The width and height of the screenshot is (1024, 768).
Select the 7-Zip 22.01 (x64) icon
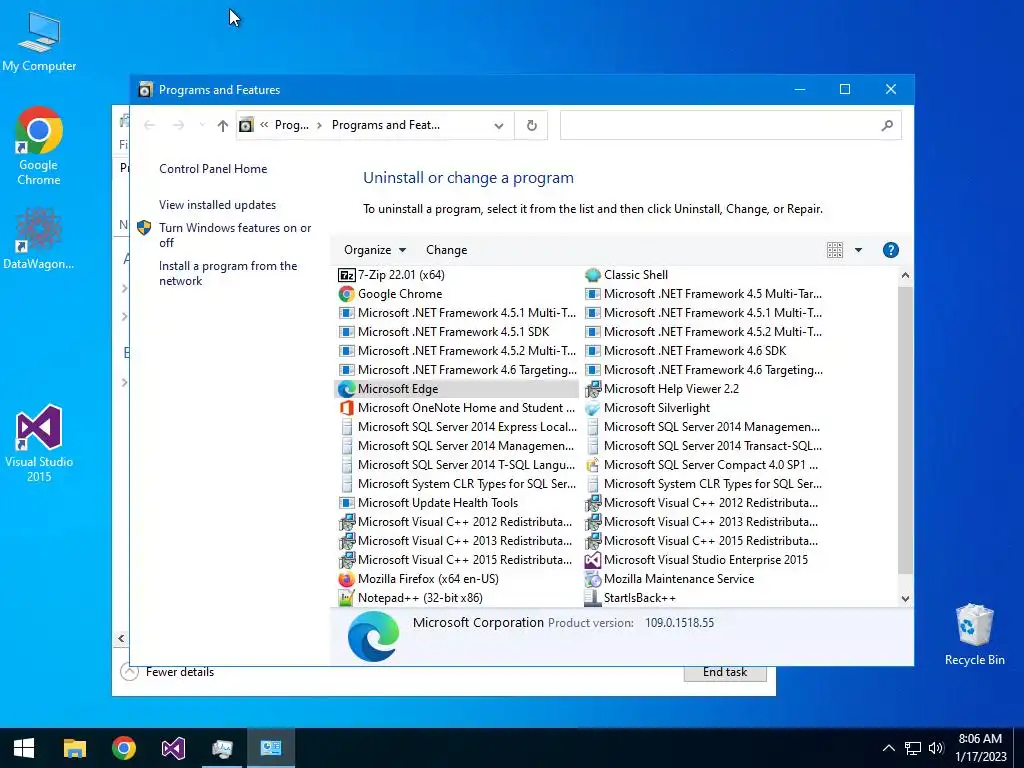point(347,275)
